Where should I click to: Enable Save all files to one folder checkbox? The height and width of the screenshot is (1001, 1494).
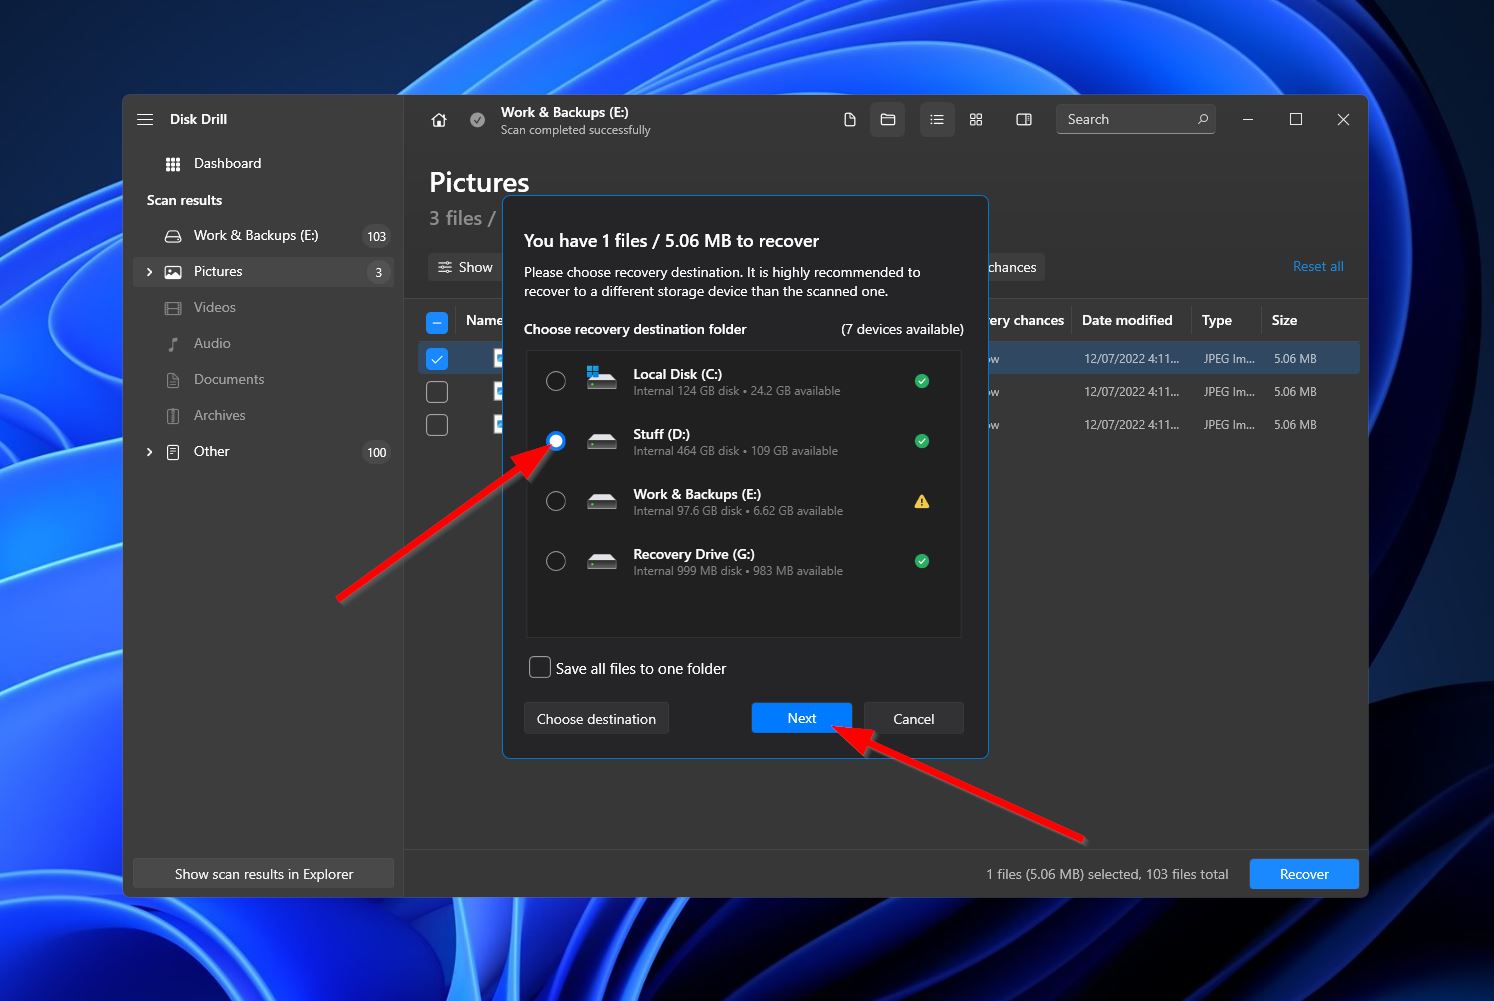point(540,667)
